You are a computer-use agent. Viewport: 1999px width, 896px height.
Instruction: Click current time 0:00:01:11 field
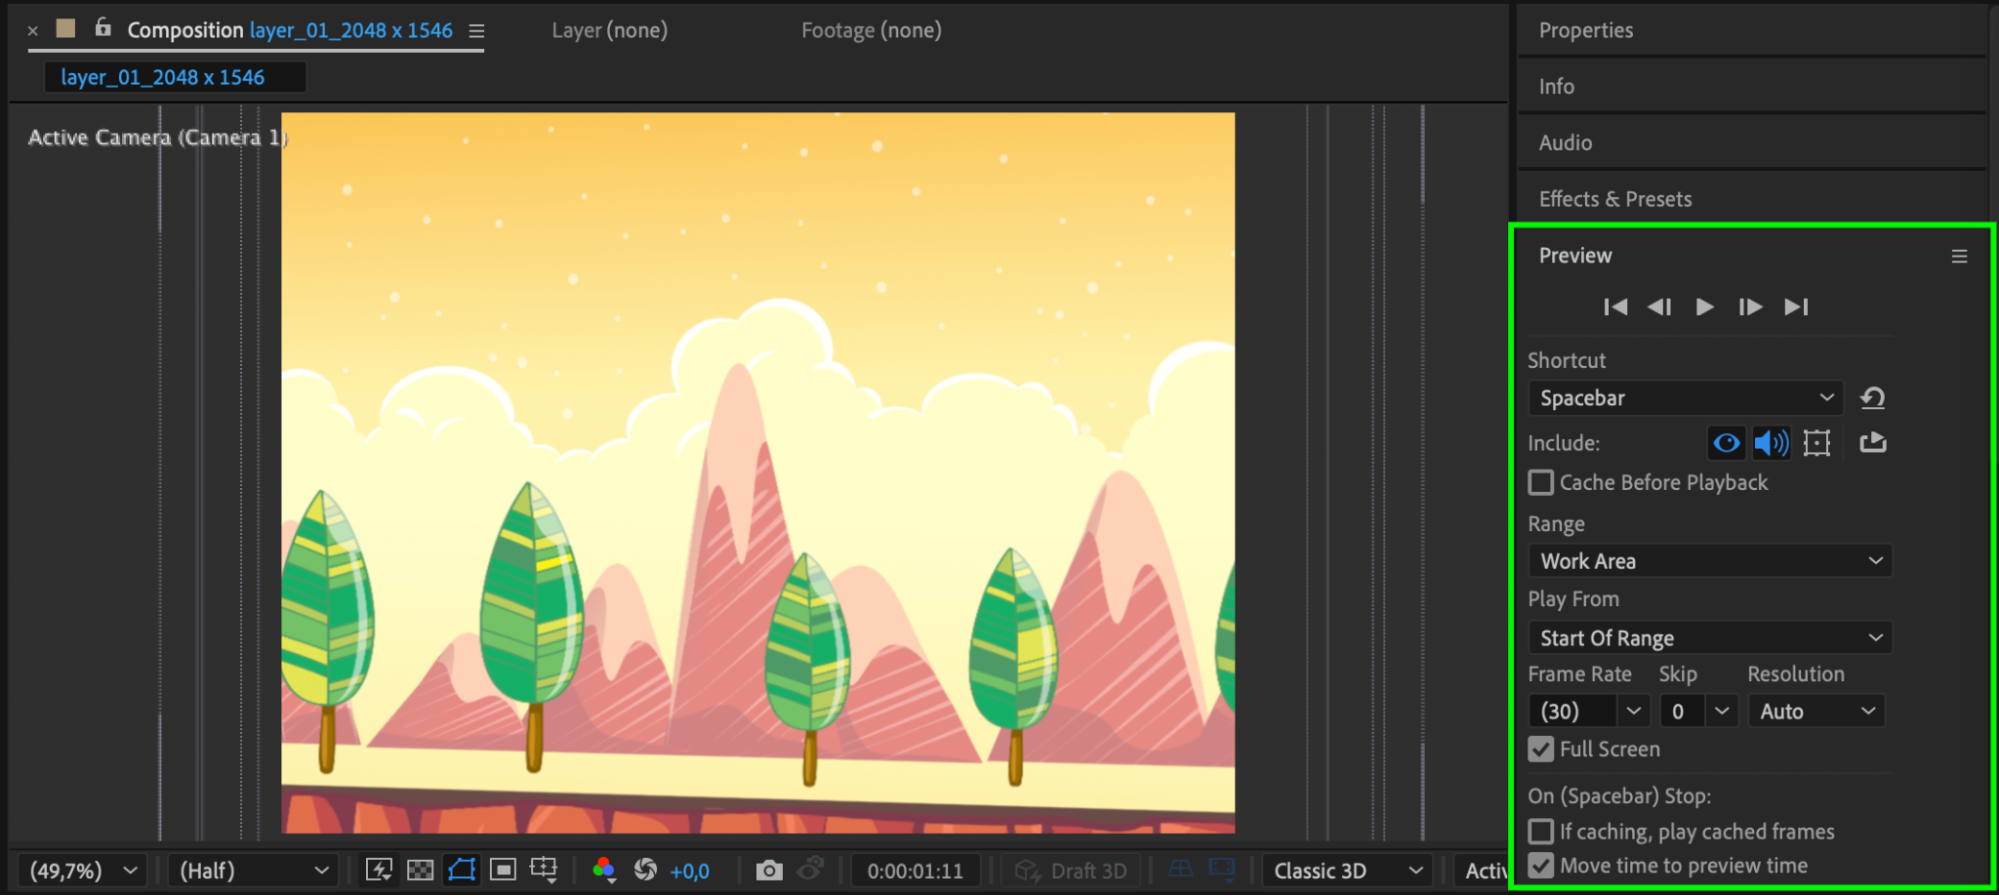tap(915, 871)
